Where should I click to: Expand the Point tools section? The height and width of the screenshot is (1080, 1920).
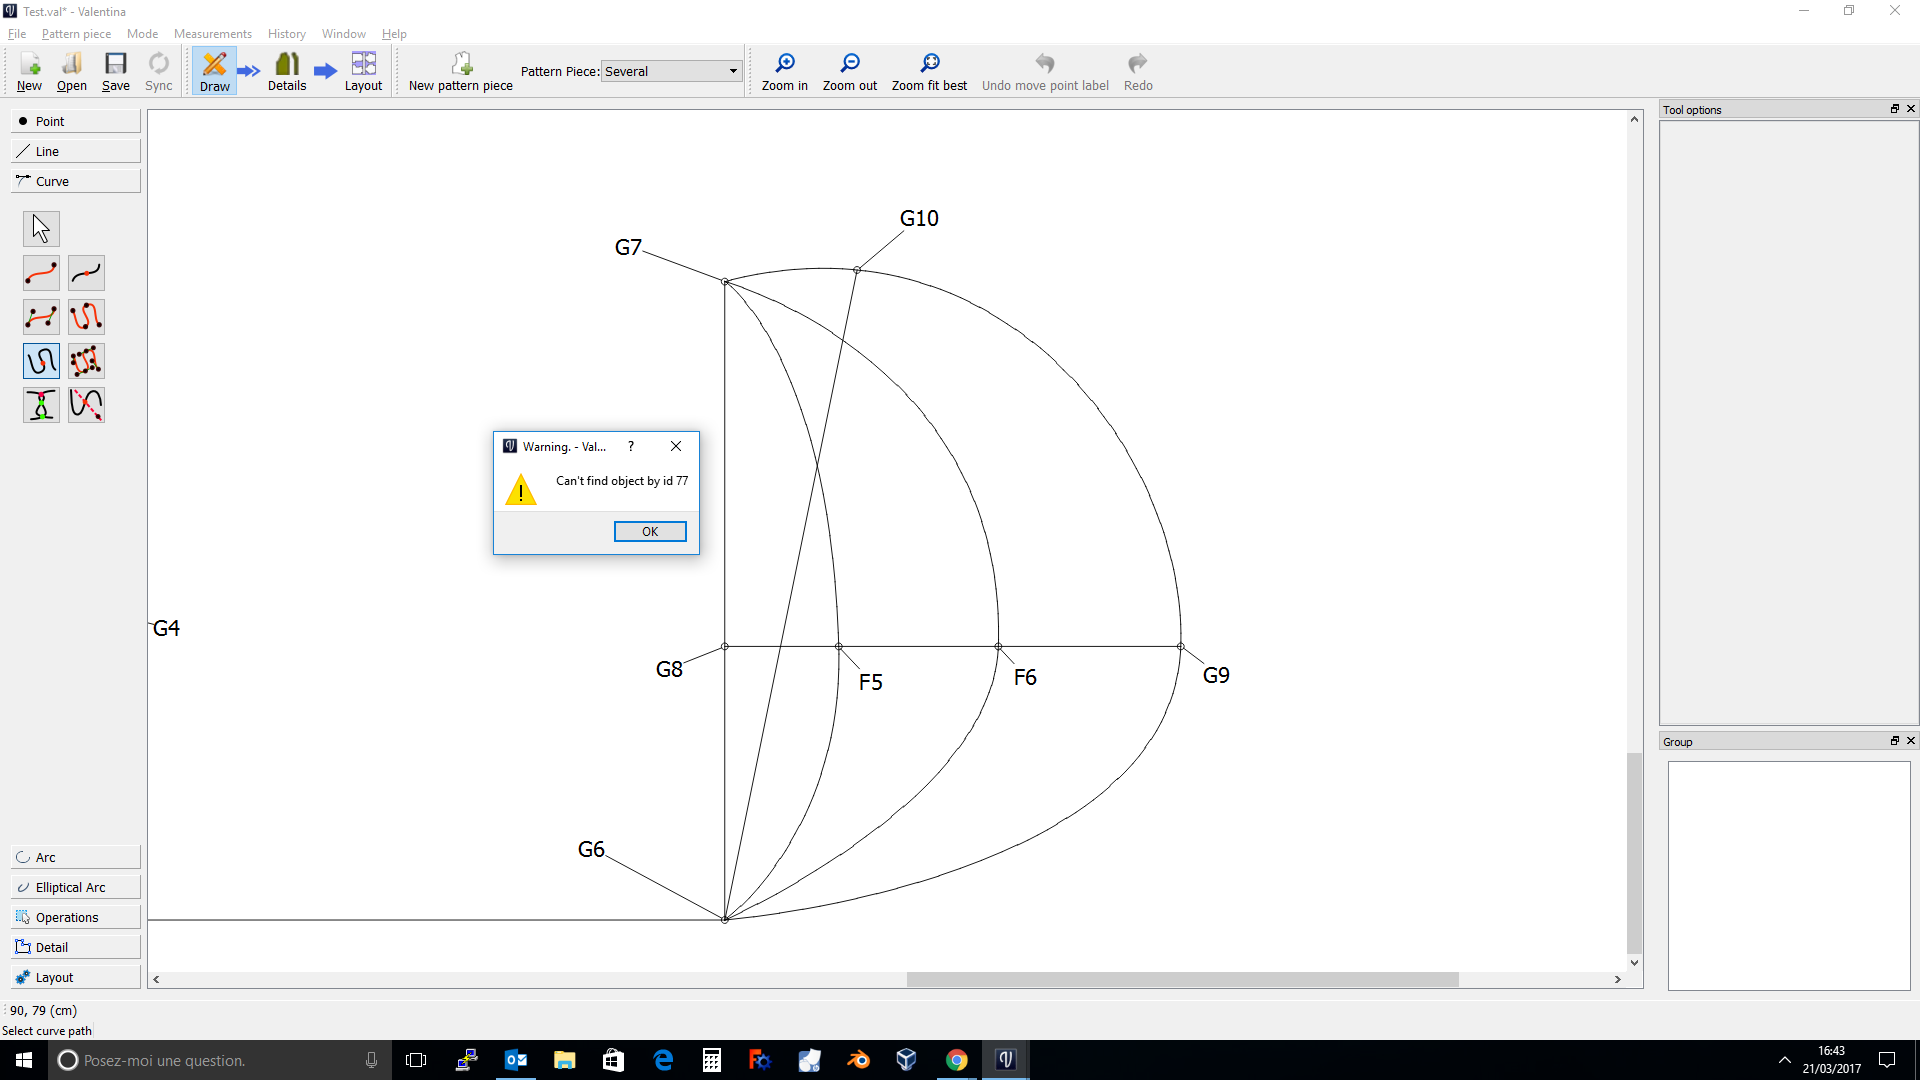(x=76, y=121)
